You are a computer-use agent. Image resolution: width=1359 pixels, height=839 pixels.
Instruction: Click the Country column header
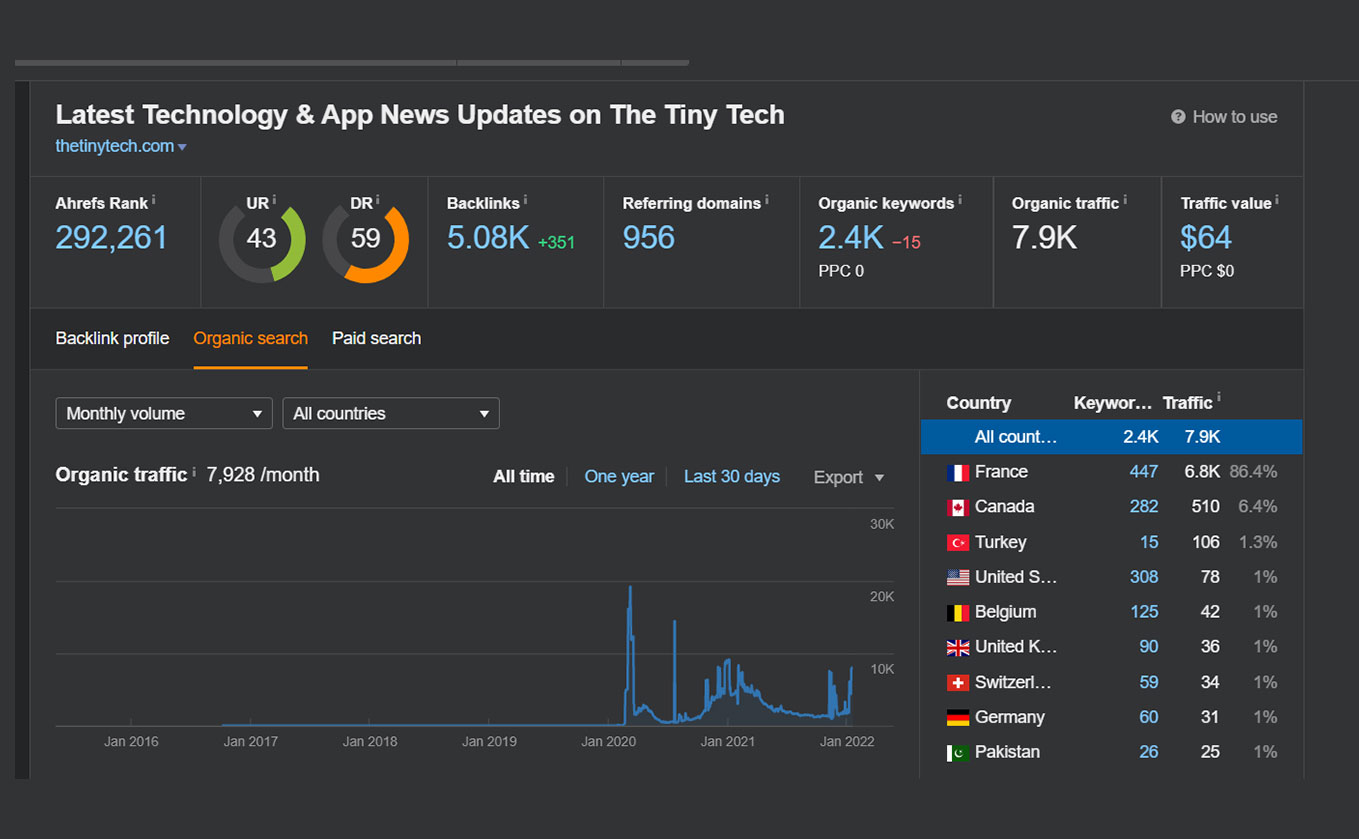(979, 403)
